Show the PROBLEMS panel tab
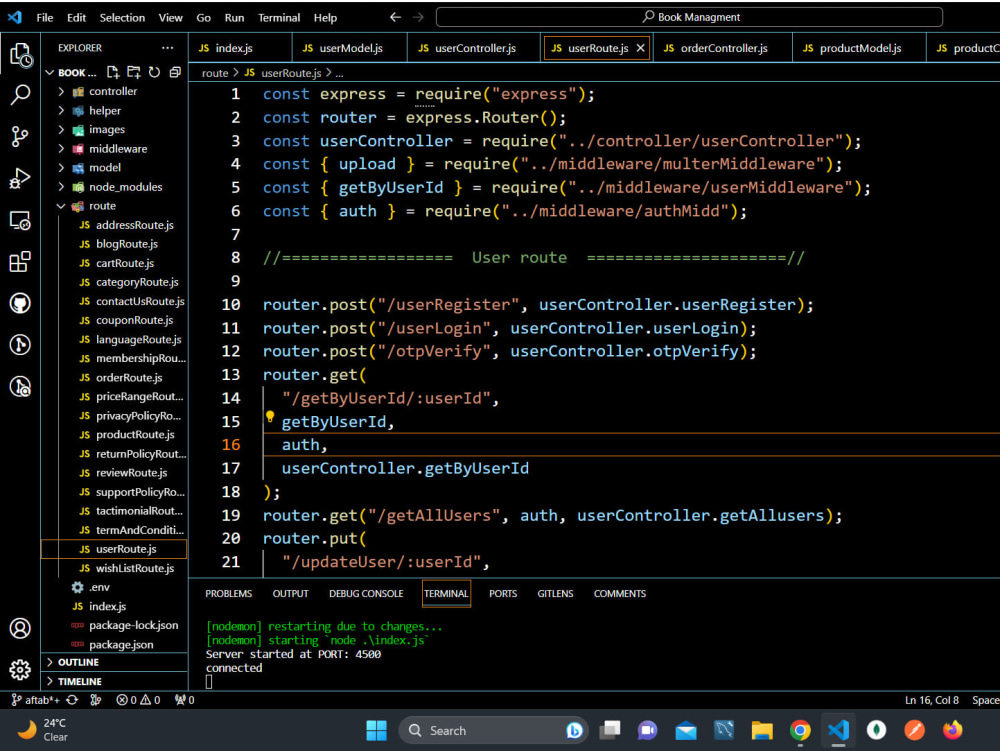The height and width of the screenshot is (751, 1000). [x=228, y=594]
